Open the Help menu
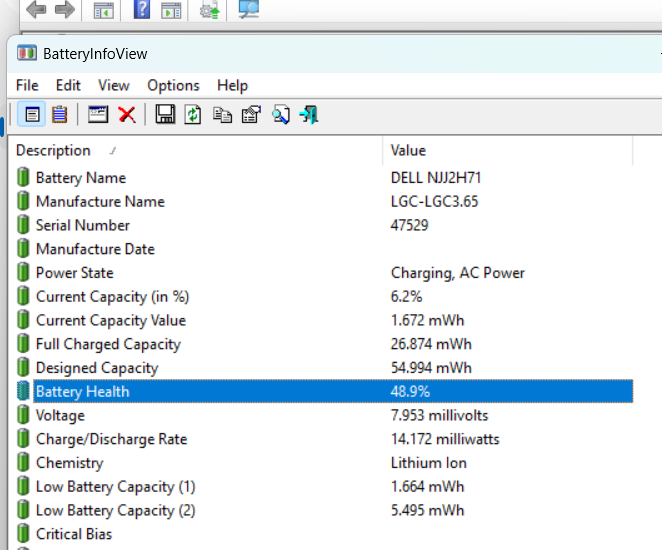 tap(232, 85)
